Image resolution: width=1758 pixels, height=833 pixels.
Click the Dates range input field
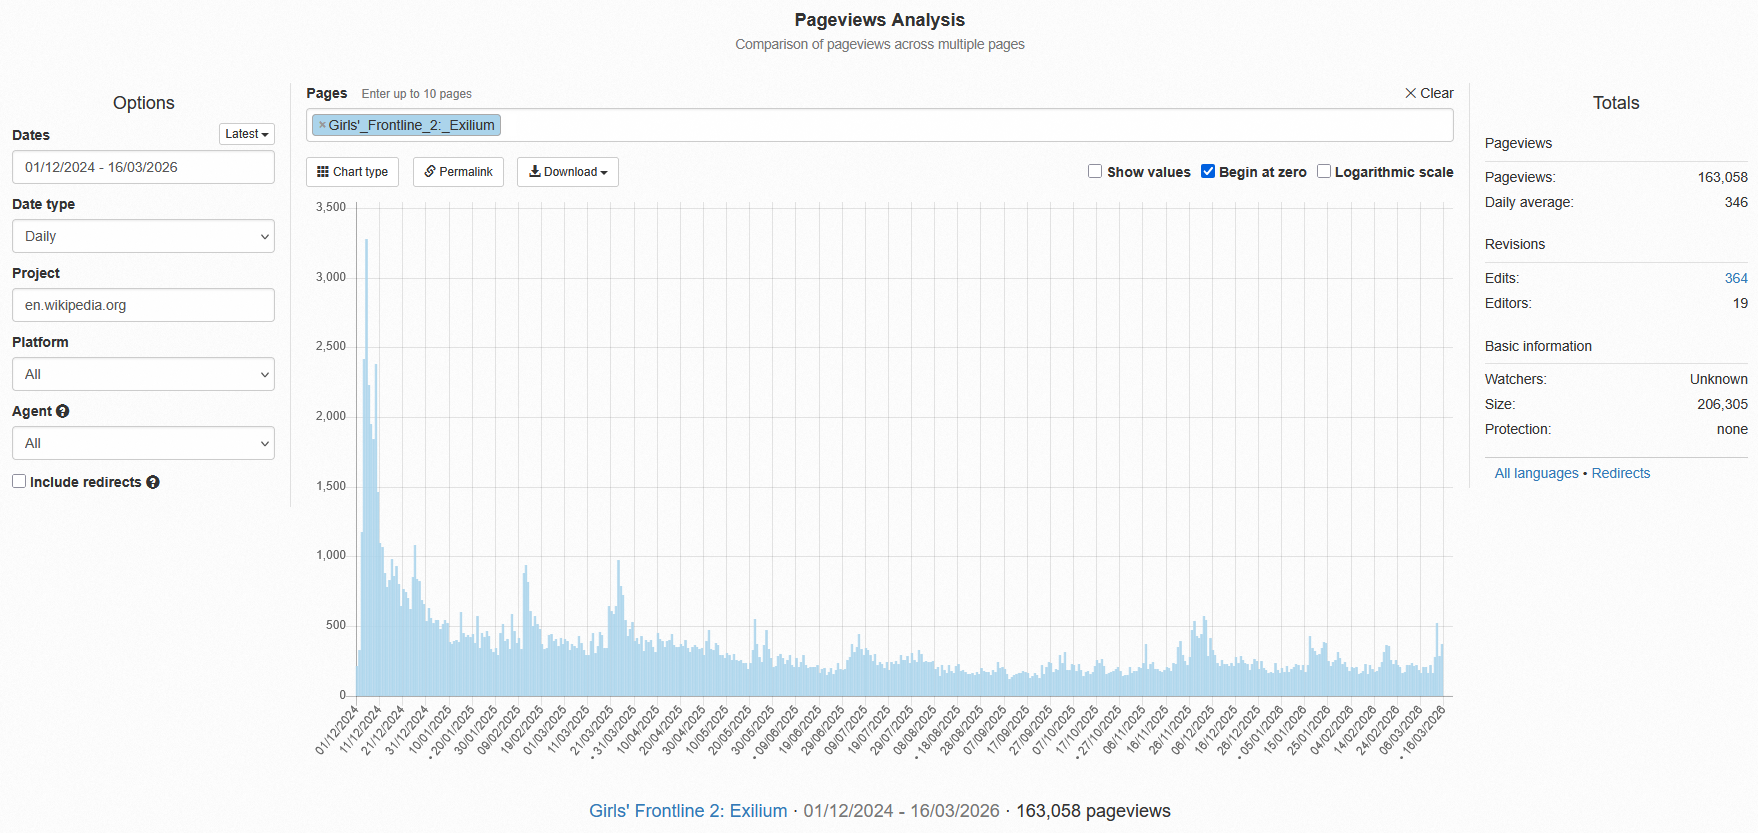point(143,167)
